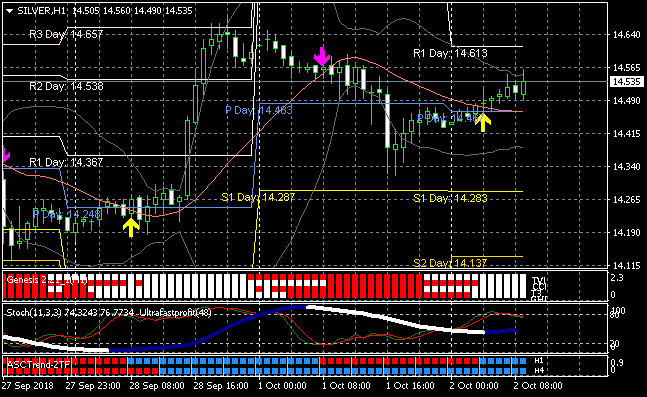Click the 1 Oct 00:00 time label

click(x=282, y=386)
